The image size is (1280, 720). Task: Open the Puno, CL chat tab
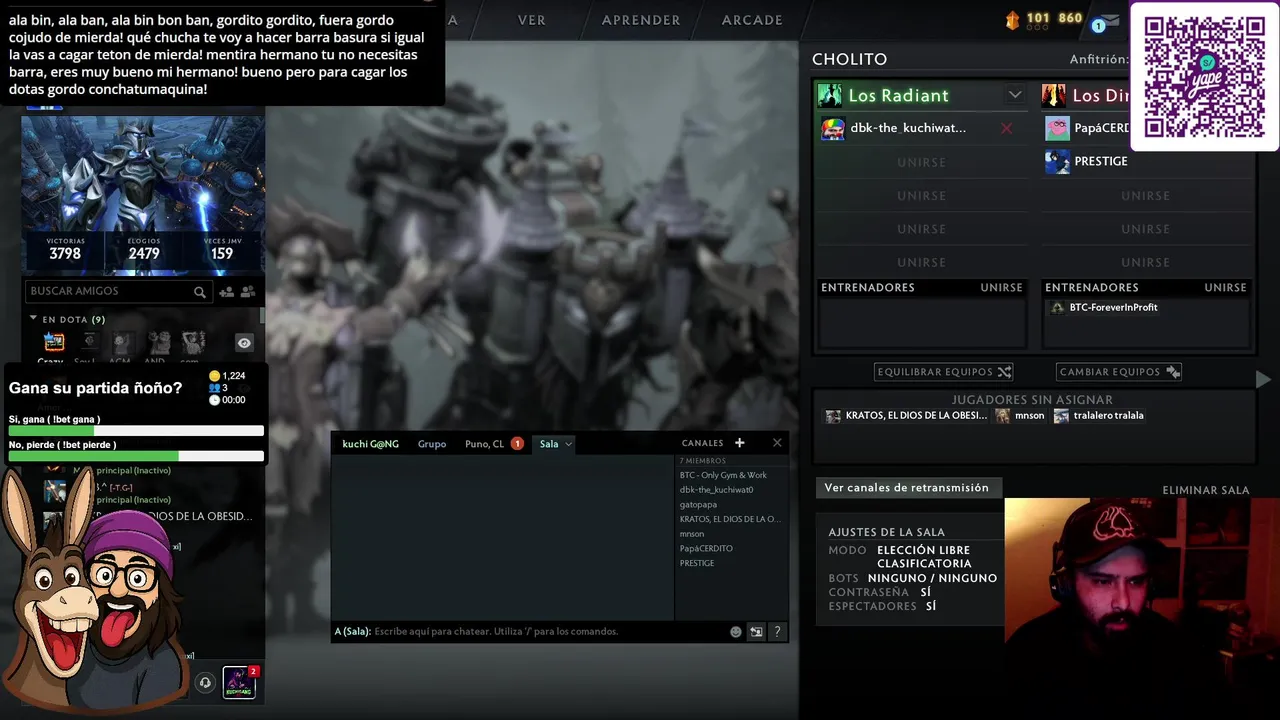485,444
